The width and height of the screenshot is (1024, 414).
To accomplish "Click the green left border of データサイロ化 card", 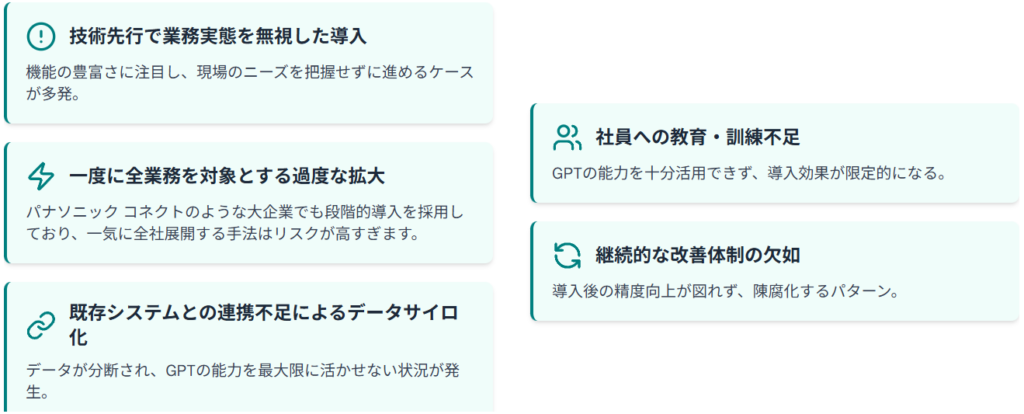I will 6,348.
